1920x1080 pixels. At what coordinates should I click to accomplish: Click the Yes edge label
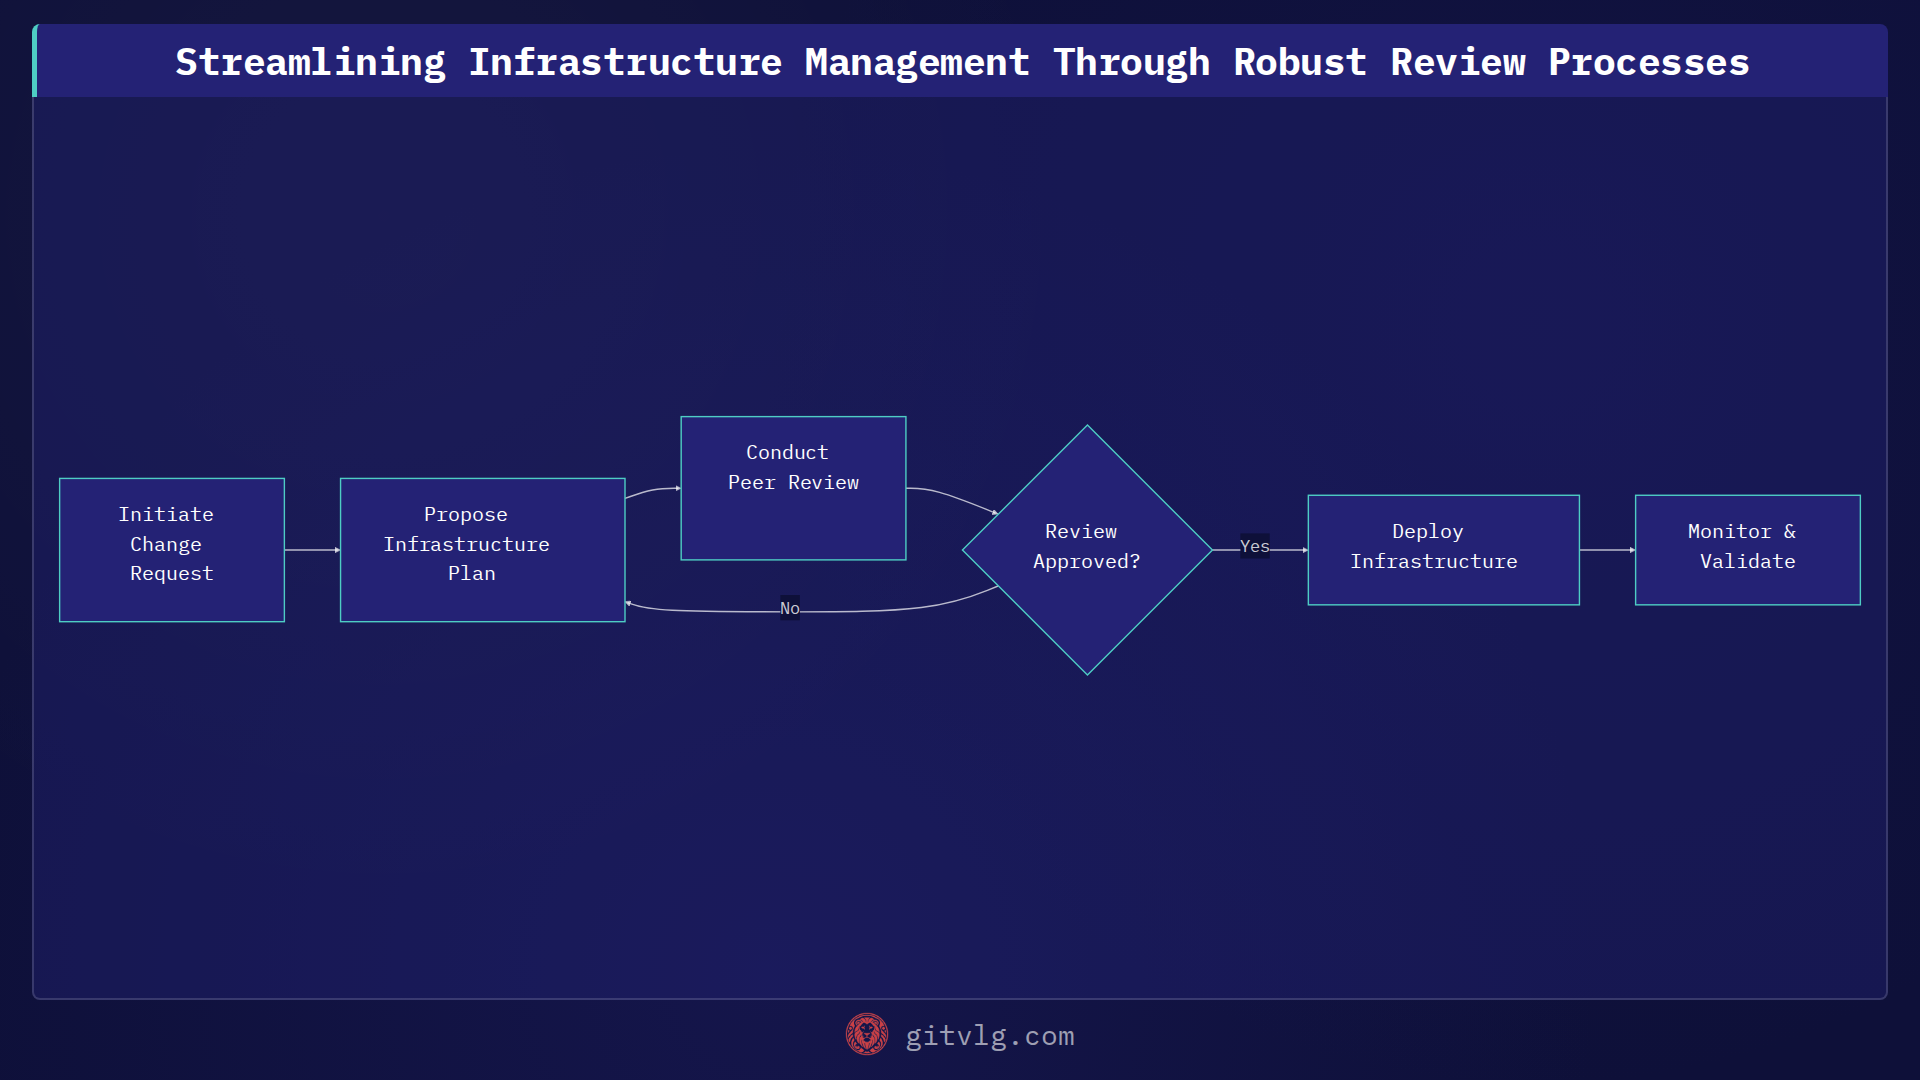tap(1254, 546)
